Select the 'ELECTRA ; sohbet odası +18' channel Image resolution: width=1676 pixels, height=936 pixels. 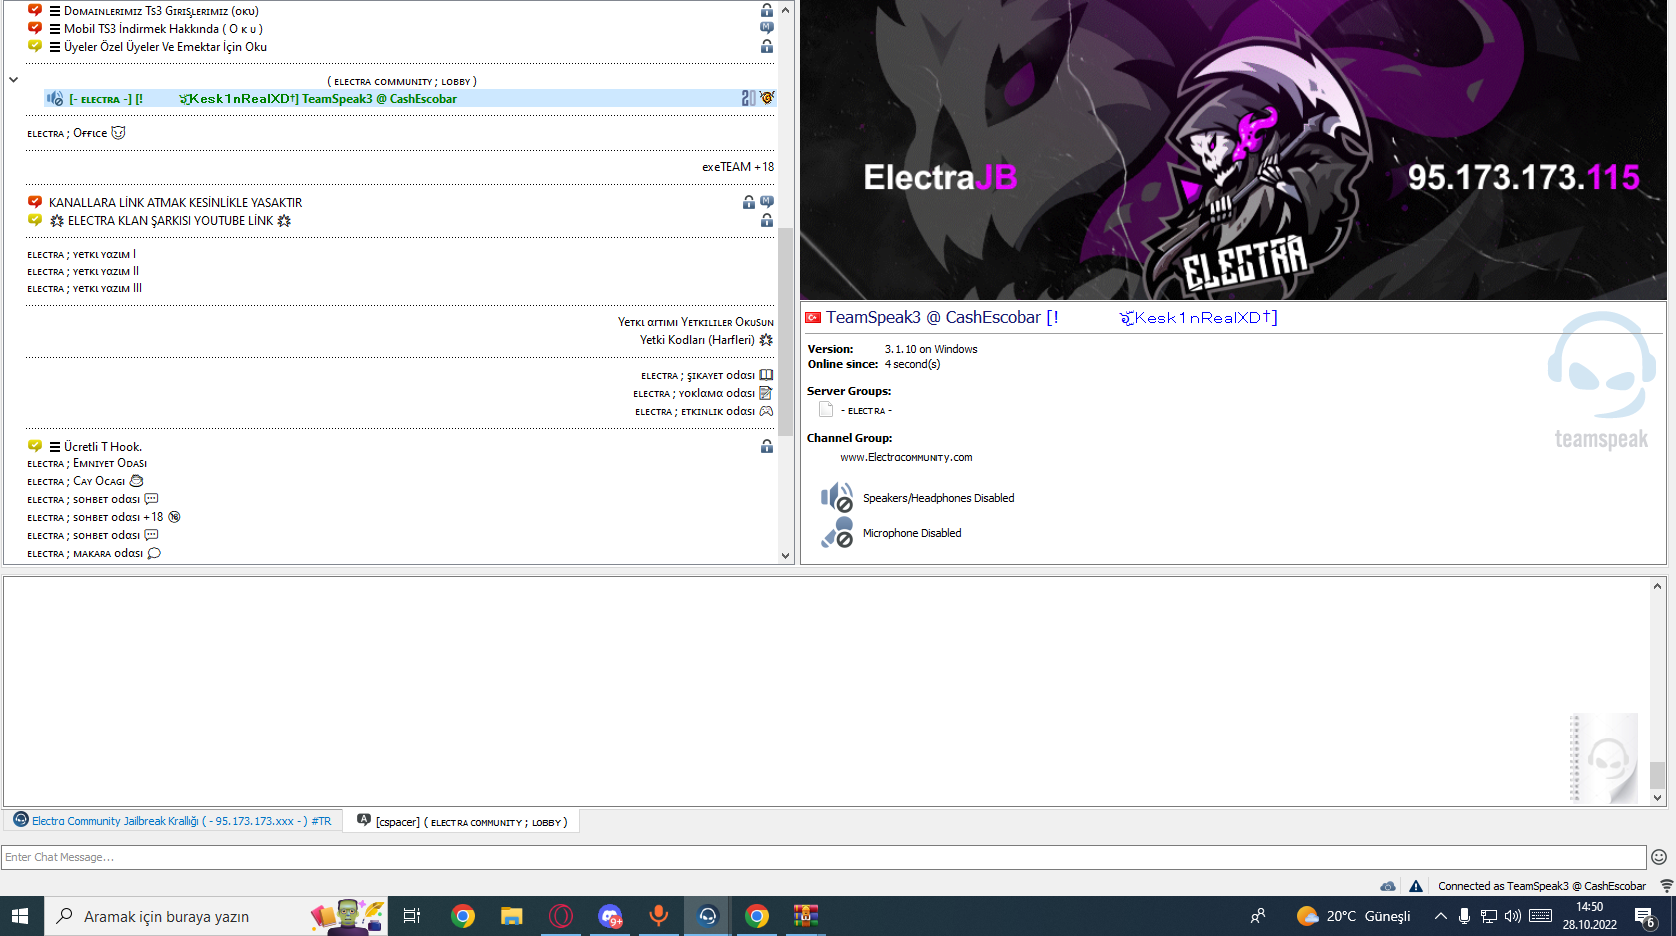click(104, 517)
